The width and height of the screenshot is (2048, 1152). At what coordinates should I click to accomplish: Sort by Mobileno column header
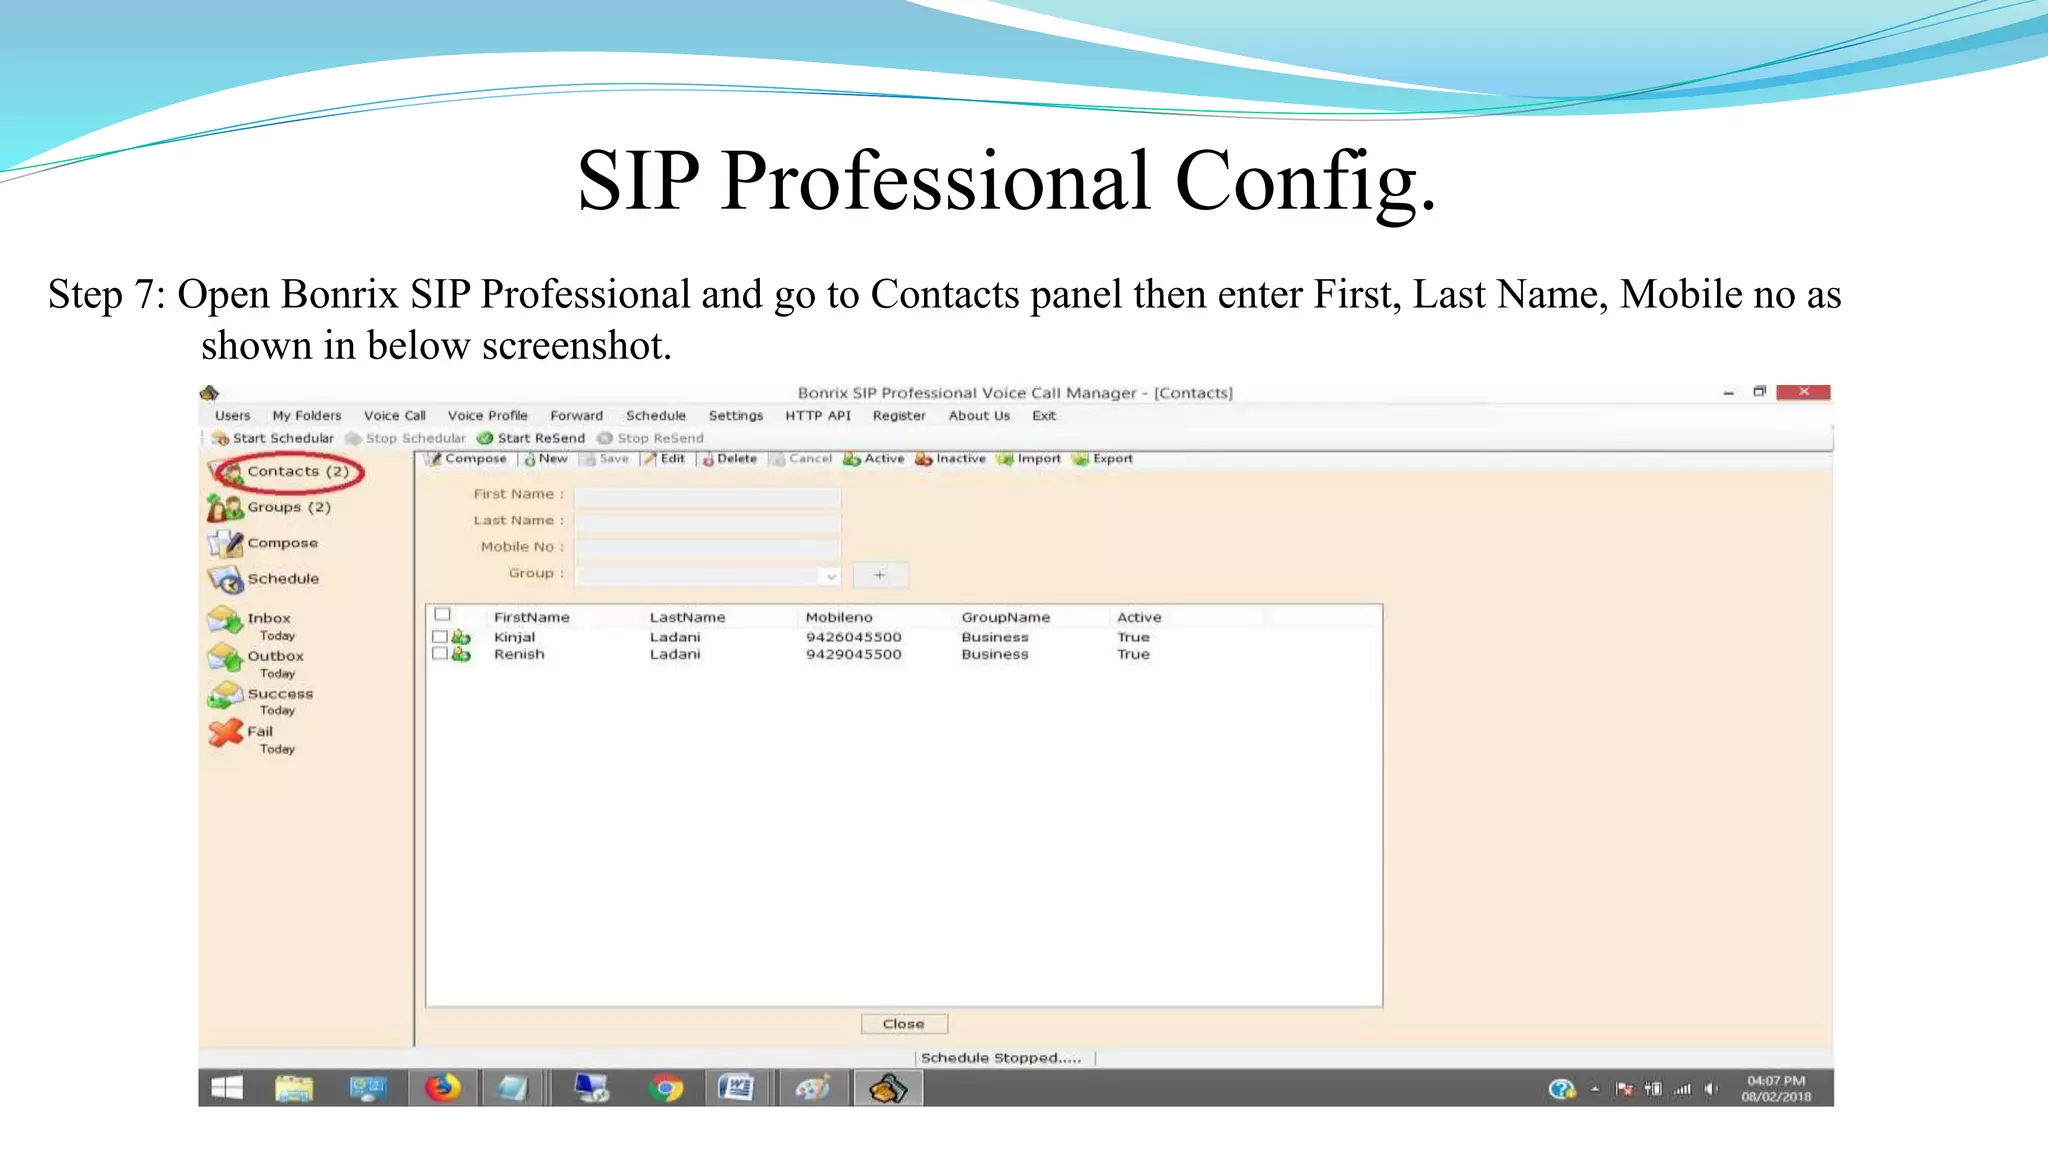click(839, 618)
